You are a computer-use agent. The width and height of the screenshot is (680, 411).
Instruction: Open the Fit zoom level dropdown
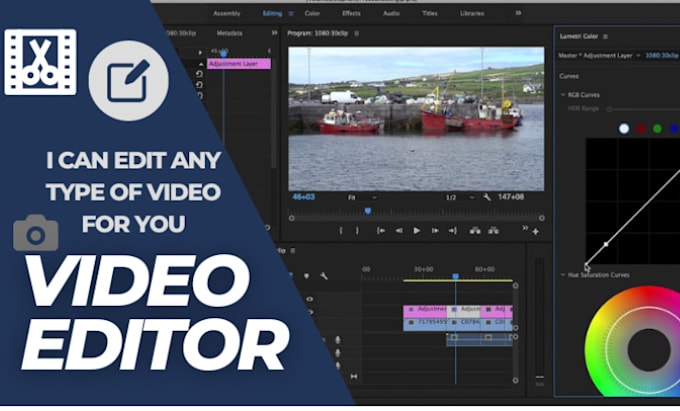coord(362,198)
